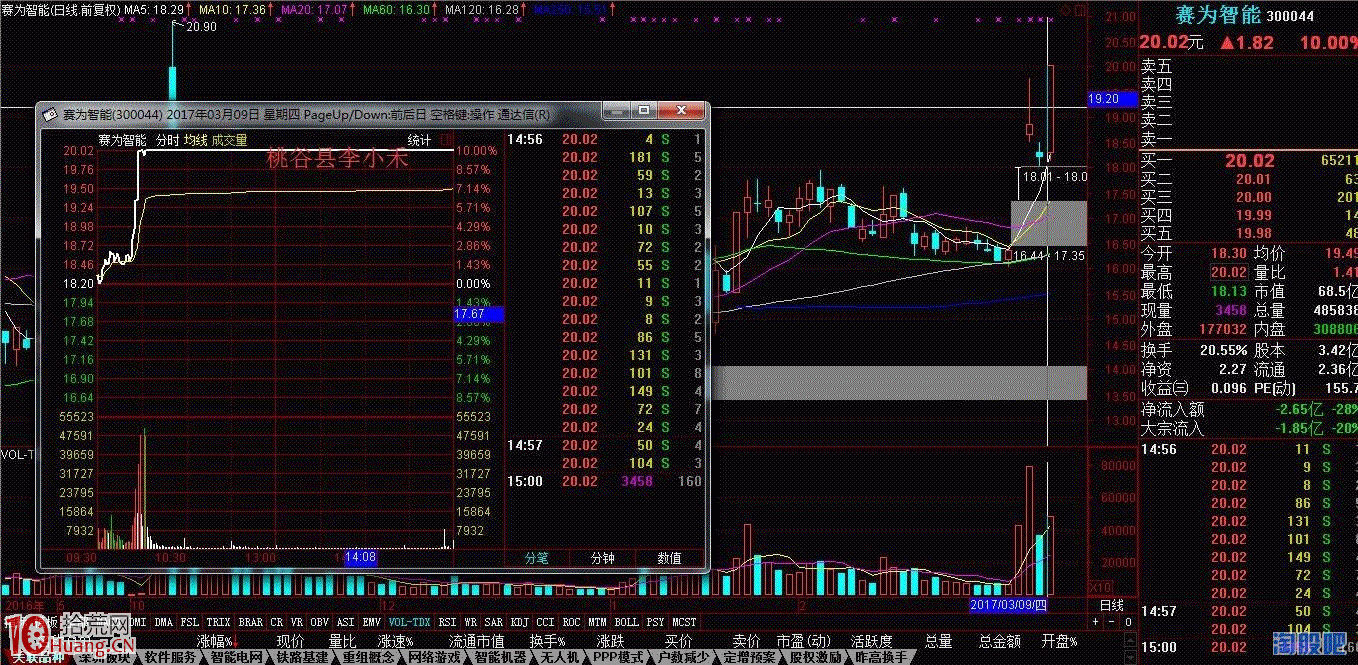1358x665 pixels.
Task: Open the 统计 statistics in intraday popup
Action: point(419,140)
